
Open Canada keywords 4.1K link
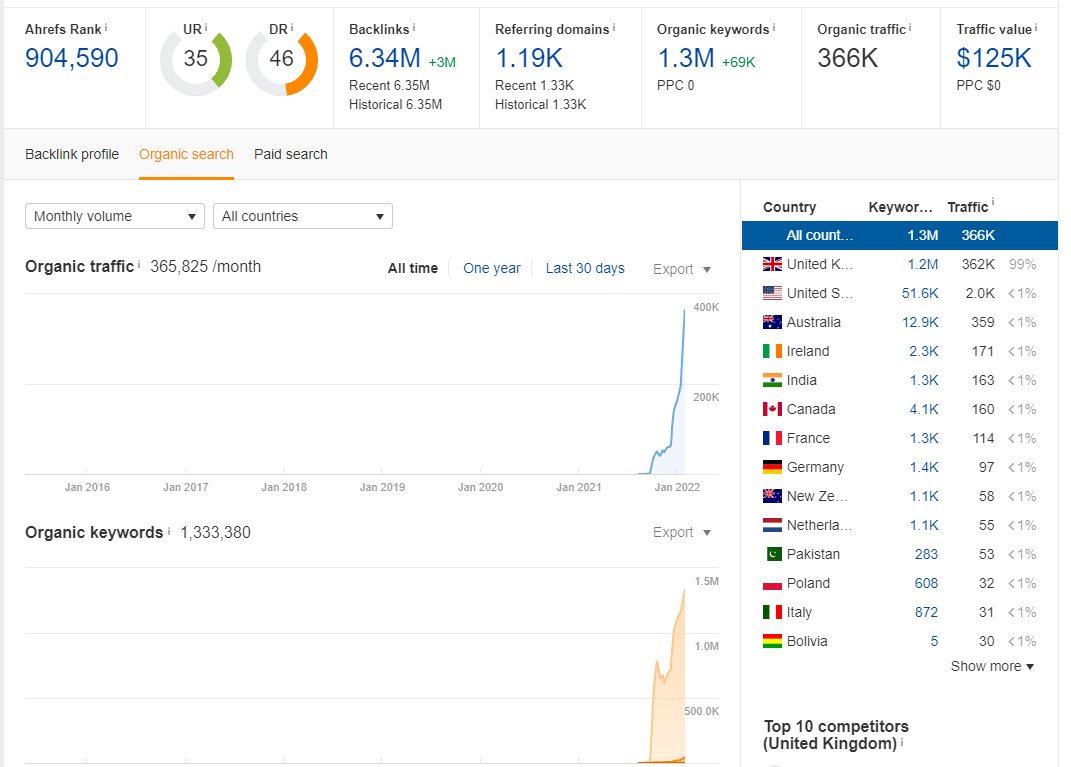point(923,409)
